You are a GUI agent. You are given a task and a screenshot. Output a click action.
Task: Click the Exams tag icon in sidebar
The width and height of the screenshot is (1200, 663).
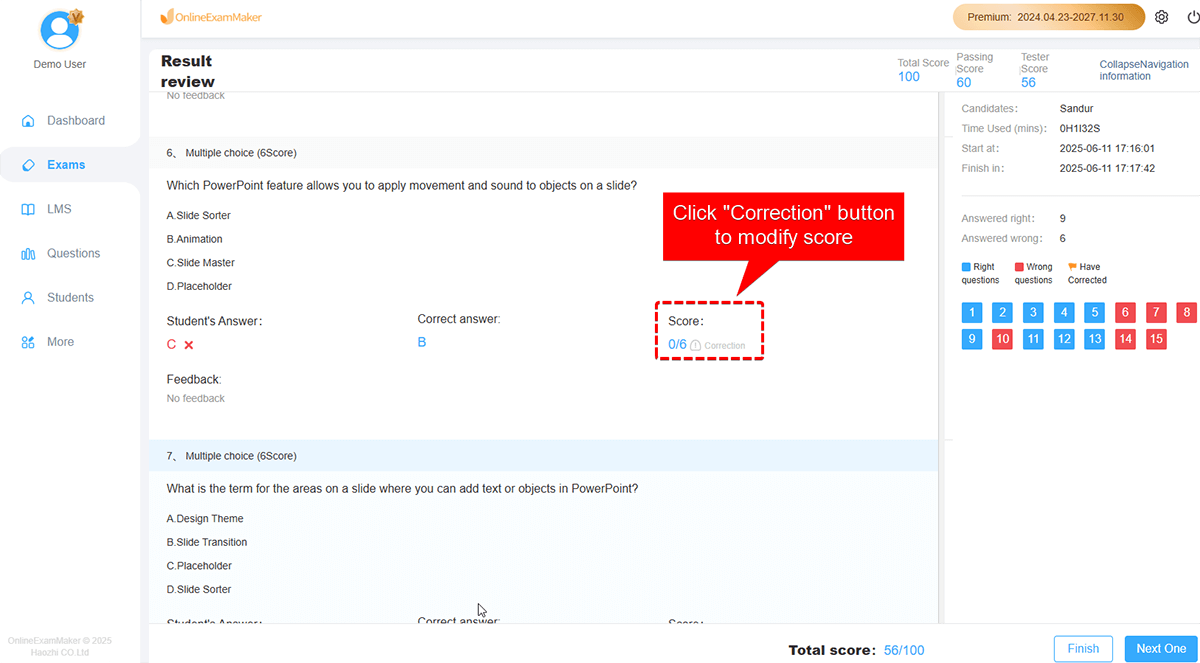pos(28,165)
